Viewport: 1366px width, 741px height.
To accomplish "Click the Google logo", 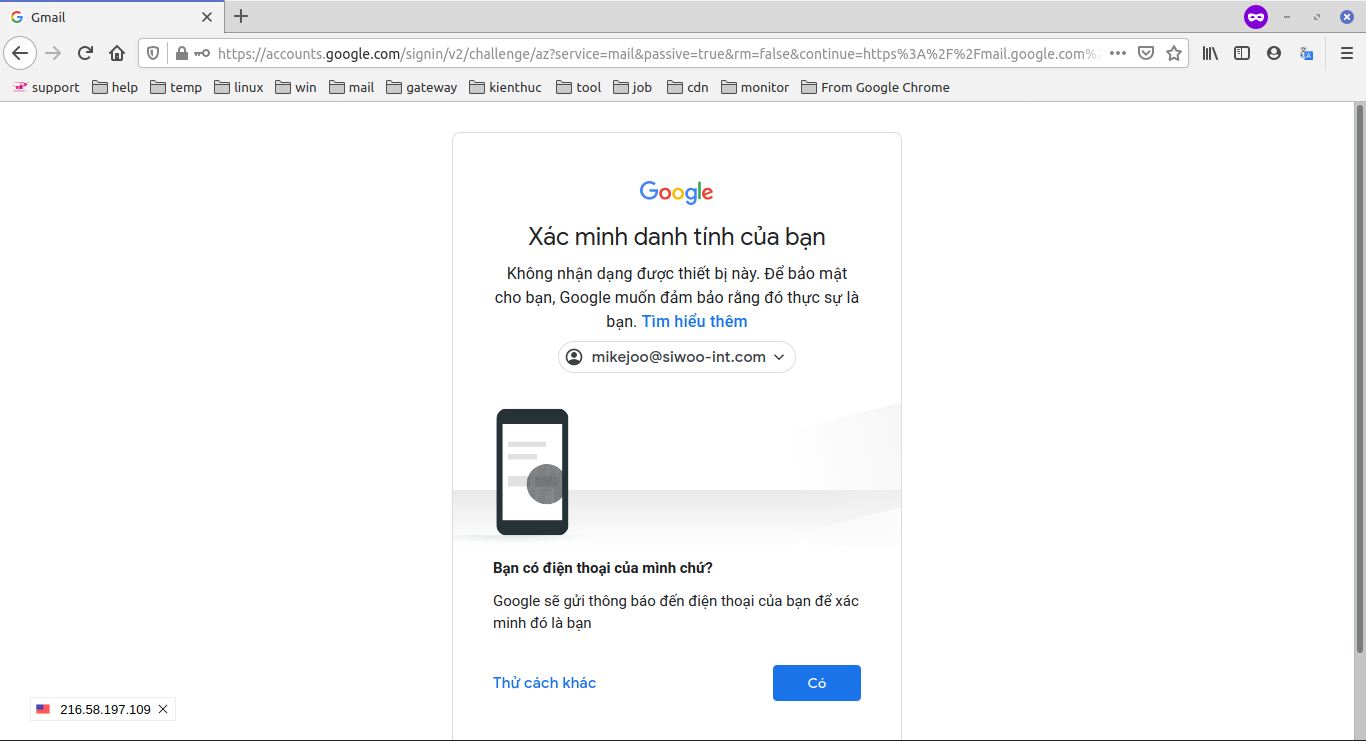I will pos(677,192).
